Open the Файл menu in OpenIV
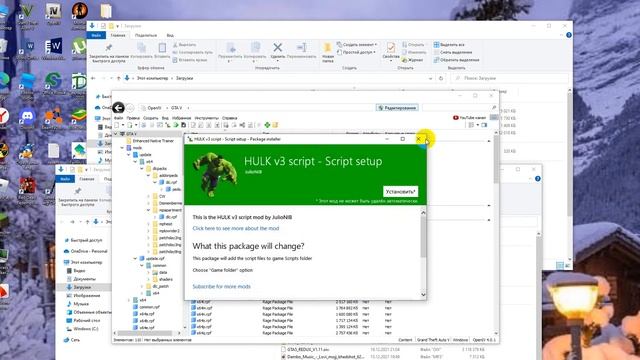The image size is (640, 360). click(x=118, y=118)
